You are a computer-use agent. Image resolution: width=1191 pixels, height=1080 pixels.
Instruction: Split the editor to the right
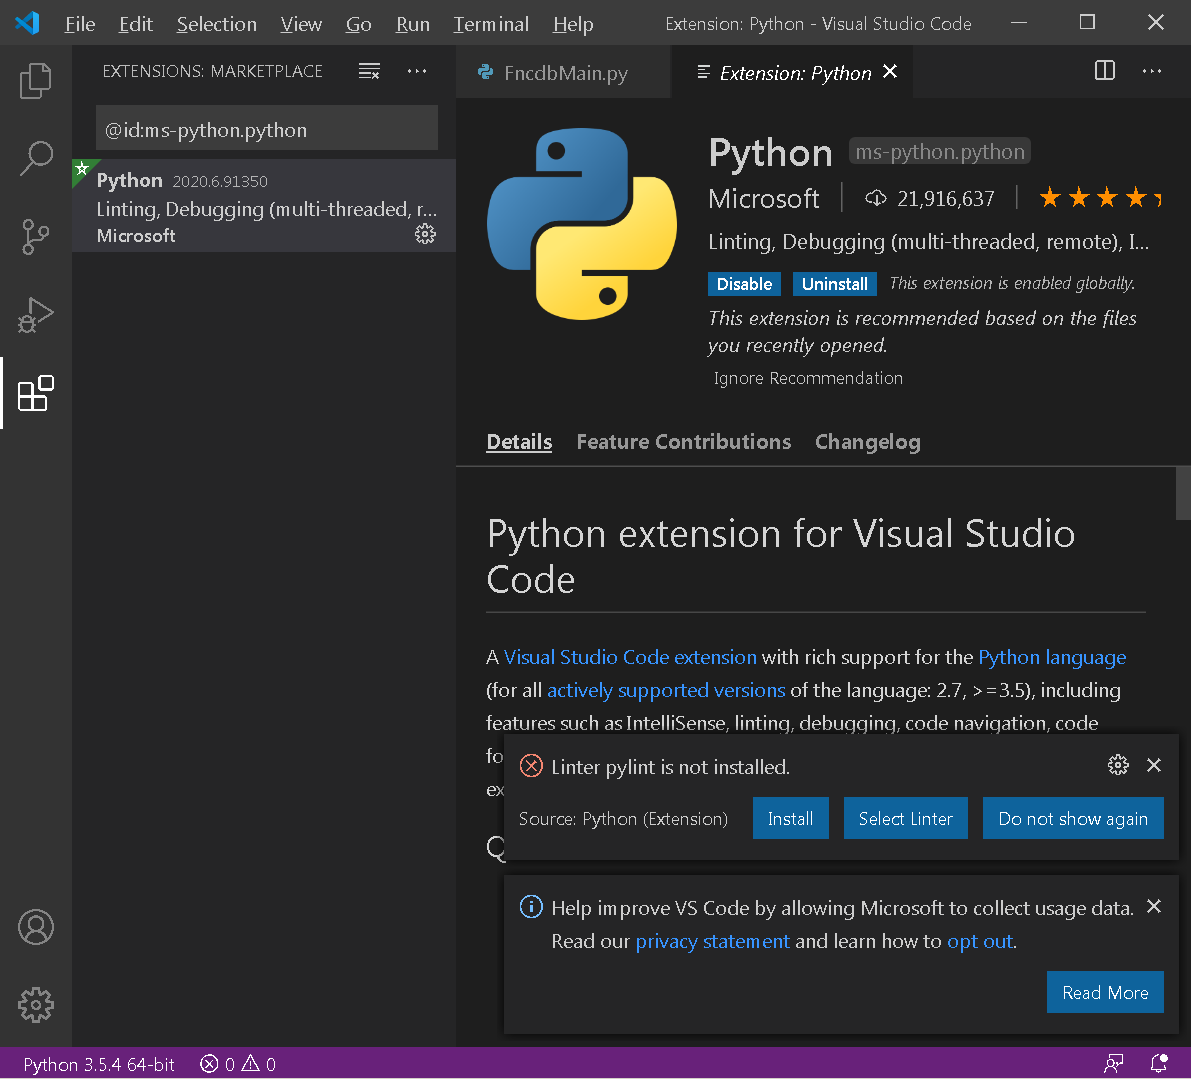point(1104,71)
